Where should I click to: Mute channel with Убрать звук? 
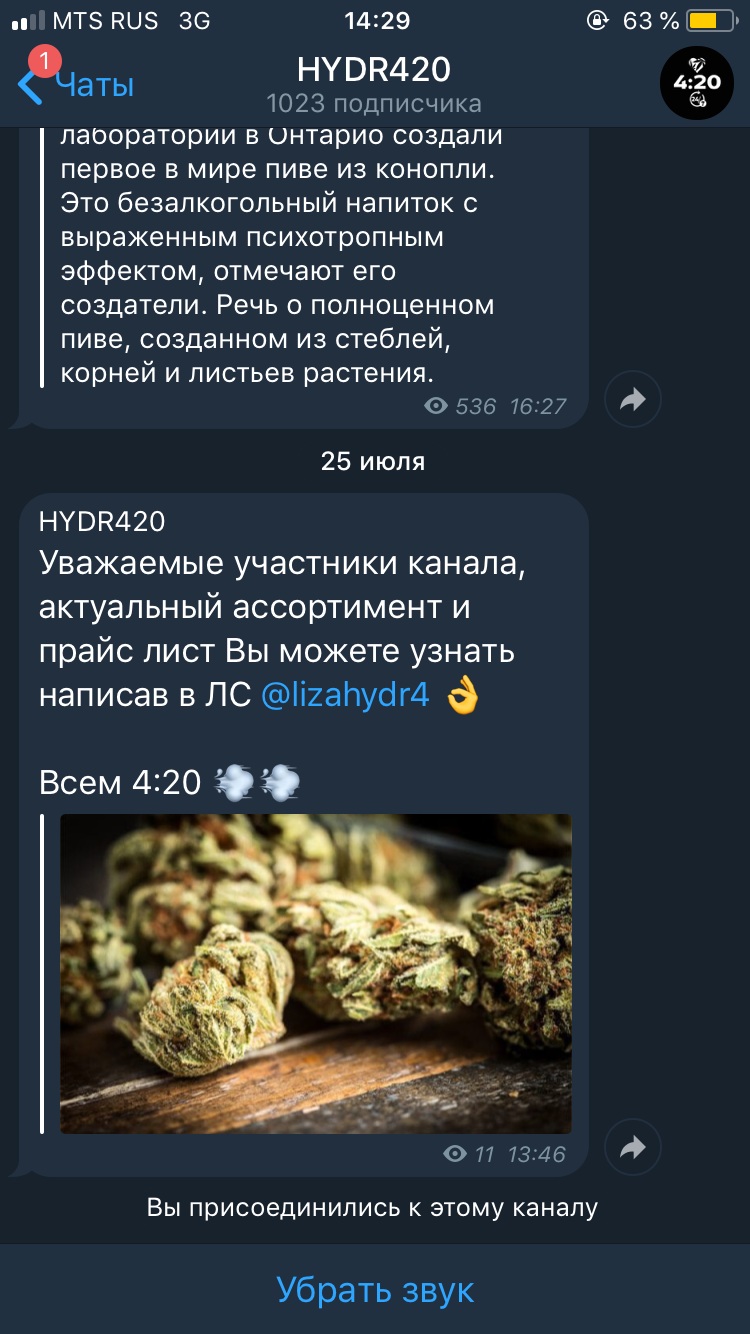[x=375, y=1290]
